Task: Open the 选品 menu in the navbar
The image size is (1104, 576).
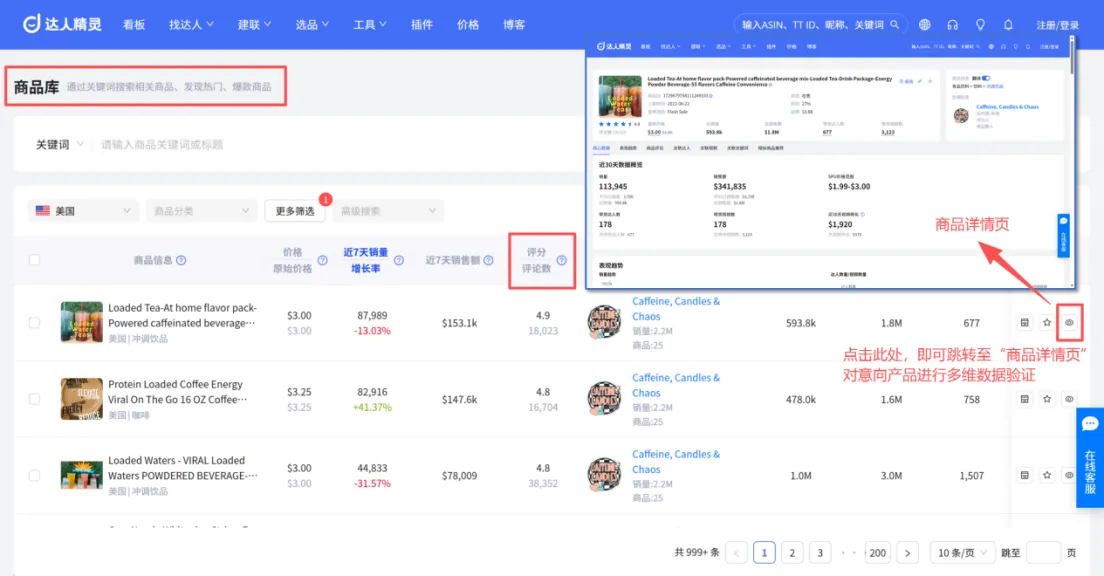Action: tap(311, 24)
